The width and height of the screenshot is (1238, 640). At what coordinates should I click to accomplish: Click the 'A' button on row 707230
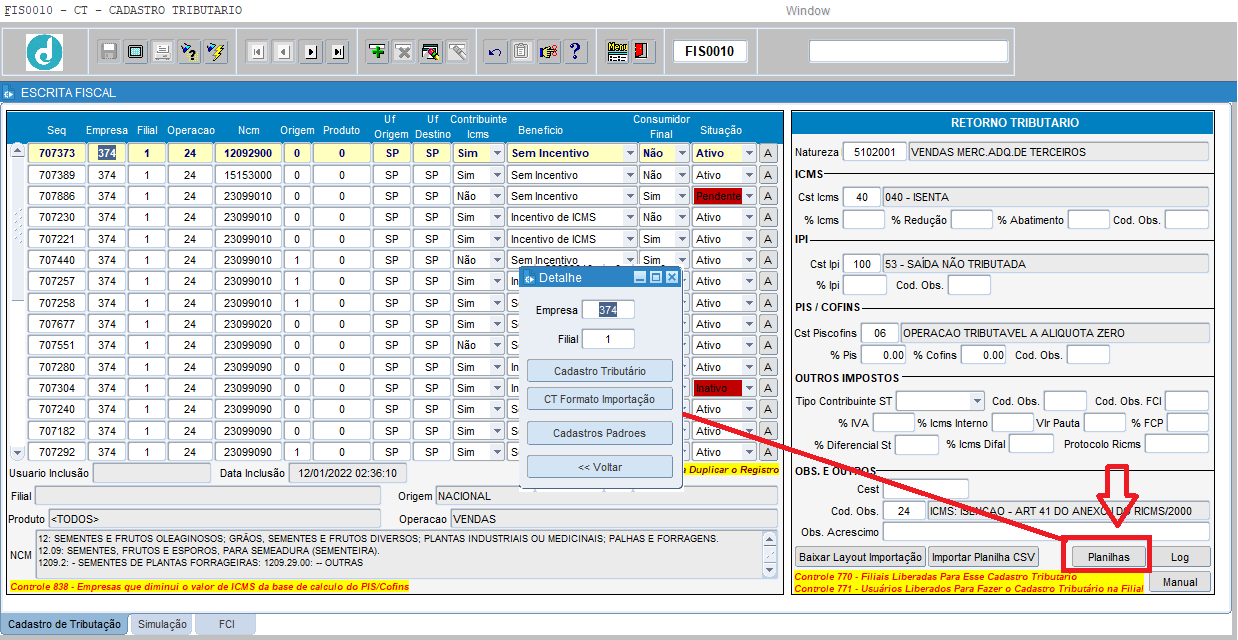click(768, 217)
